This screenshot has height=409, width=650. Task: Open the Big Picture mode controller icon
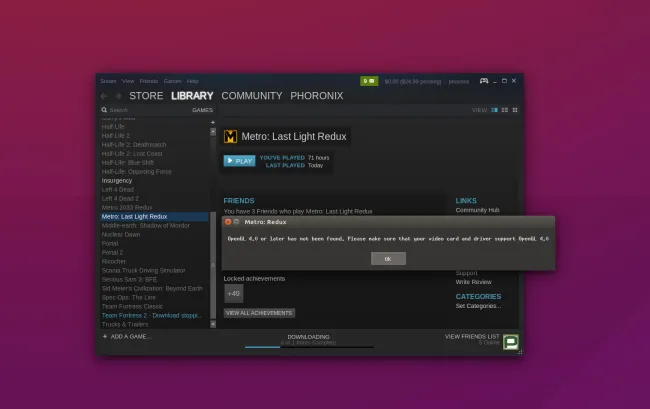tap(484, 81)
